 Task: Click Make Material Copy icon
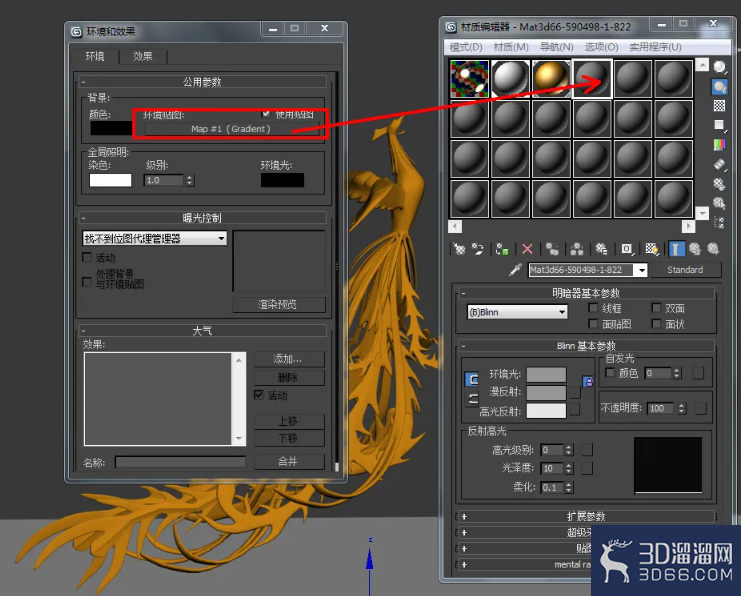pyautogui.click(x=552, y=249)
